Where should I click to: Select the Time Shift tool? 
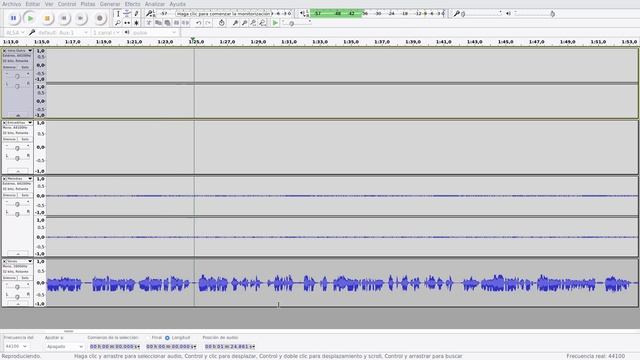click(x=127, y=23)
